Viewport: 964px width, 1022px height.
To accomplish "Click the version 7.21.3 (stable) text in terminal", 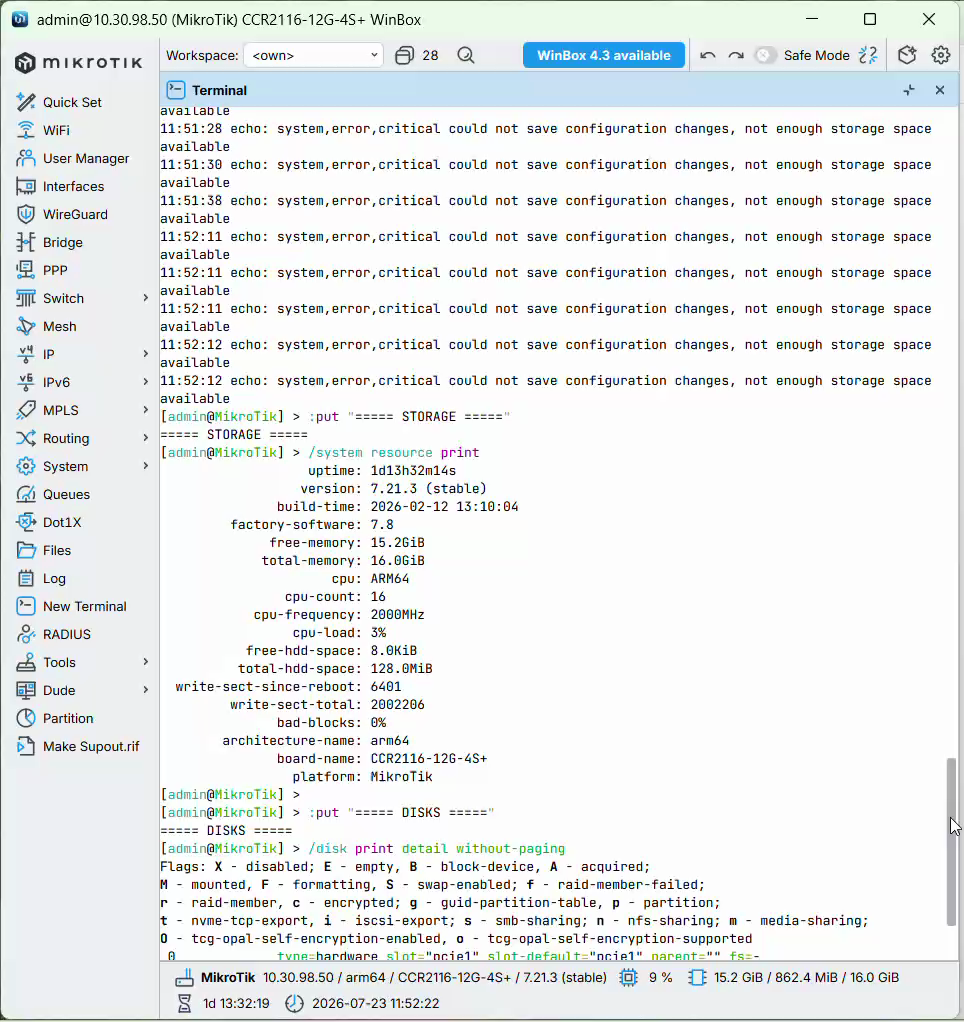I will coord(428,489).
